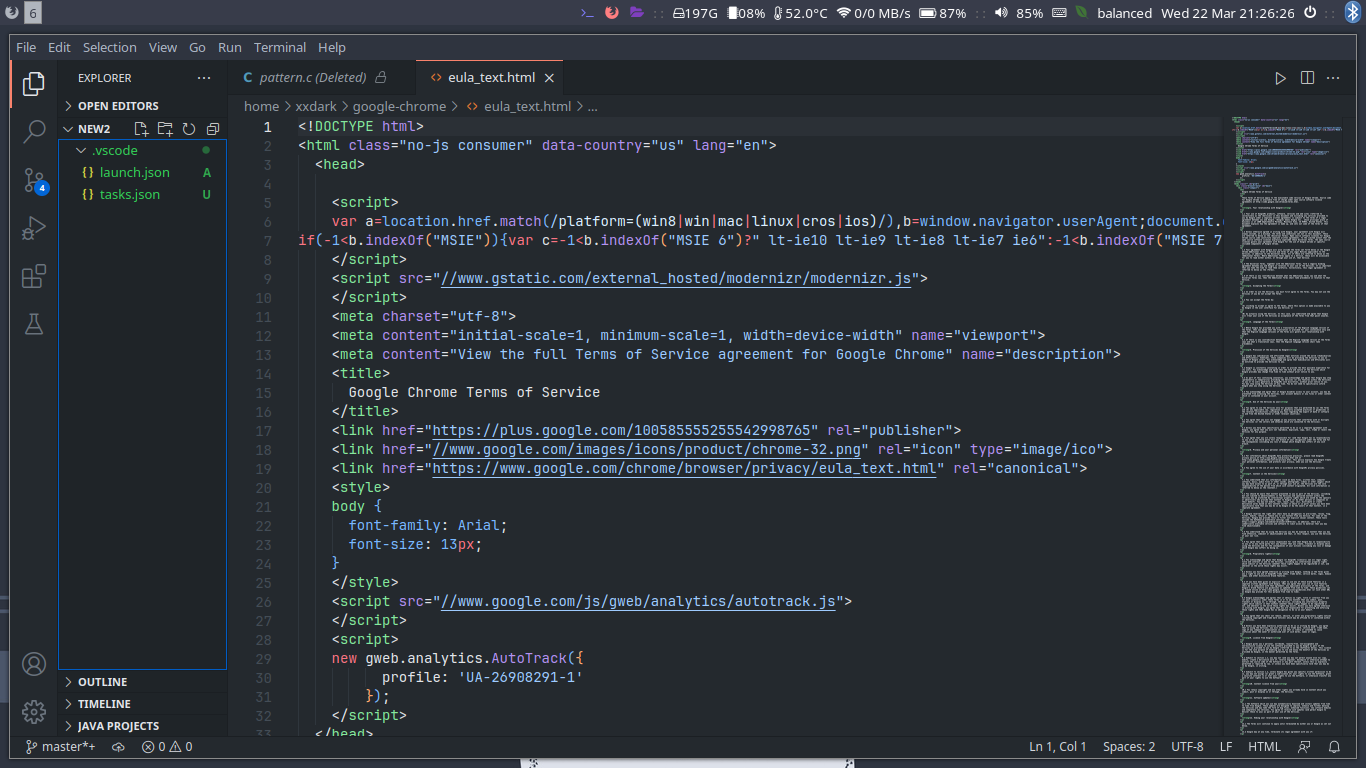1366x768 pixels.
Task: Open the Accounts menu in activity bar
Action: pyautogui.click(x=34, y=664)
